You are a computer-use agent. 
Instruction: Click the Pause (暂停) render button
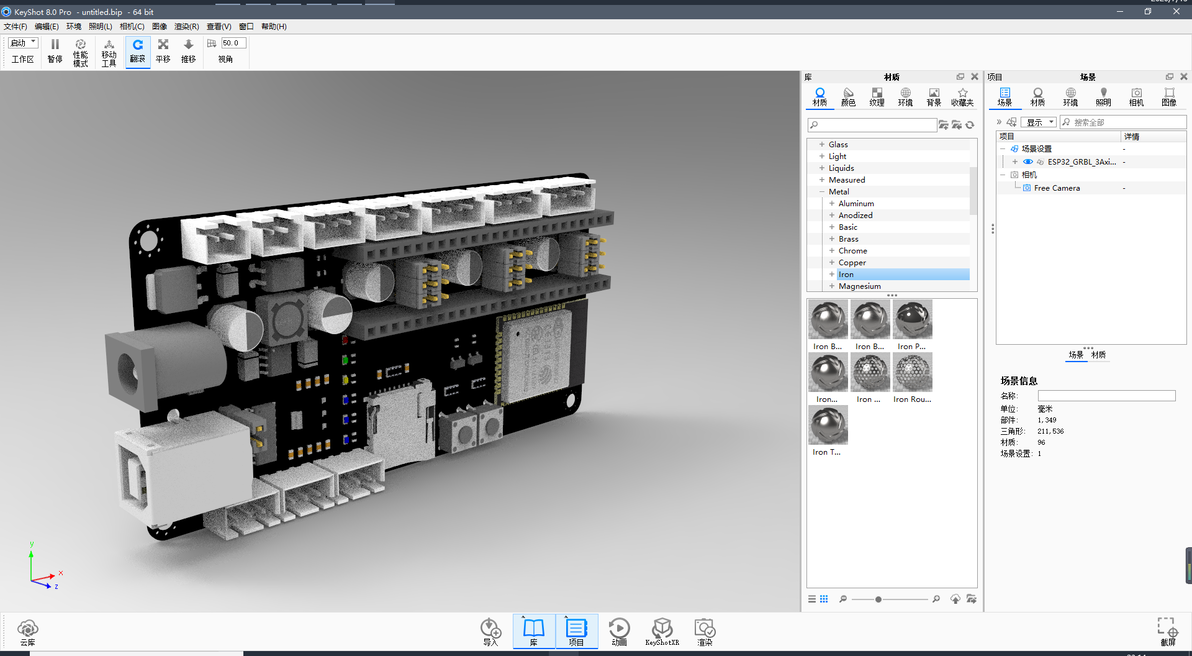click(x=55, y=51)
